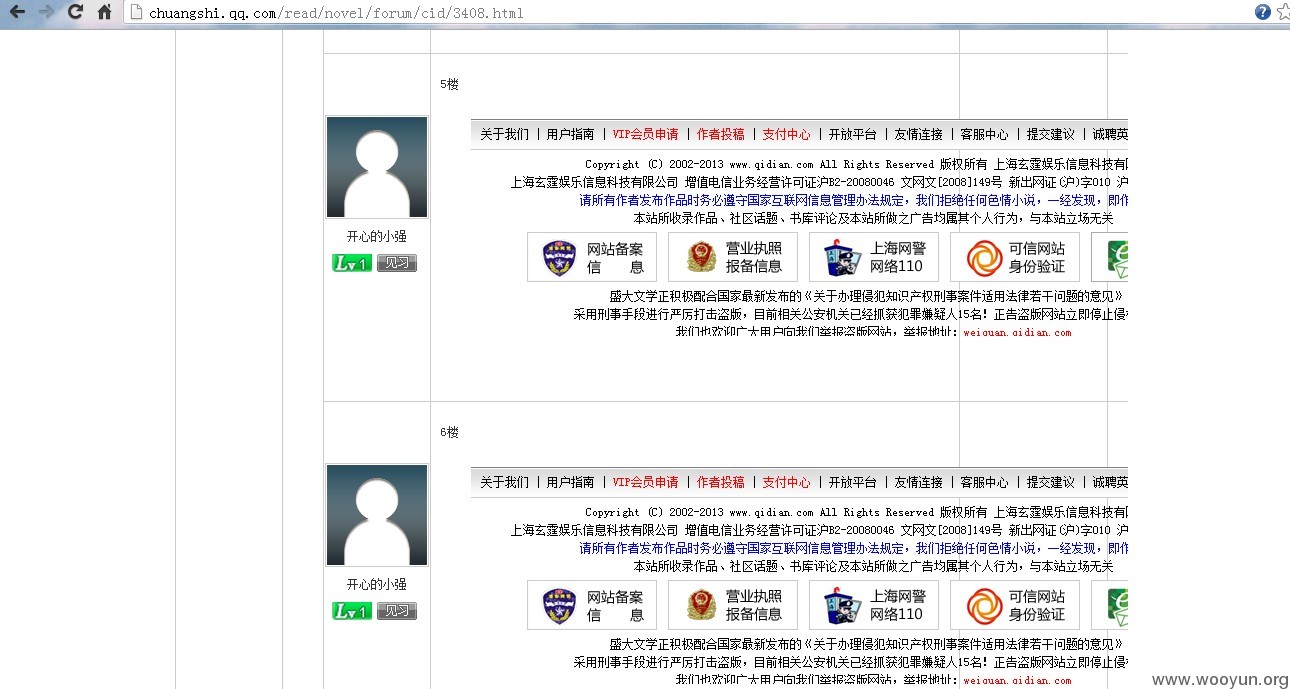Select the 6楼 floor label

(449, 433)
